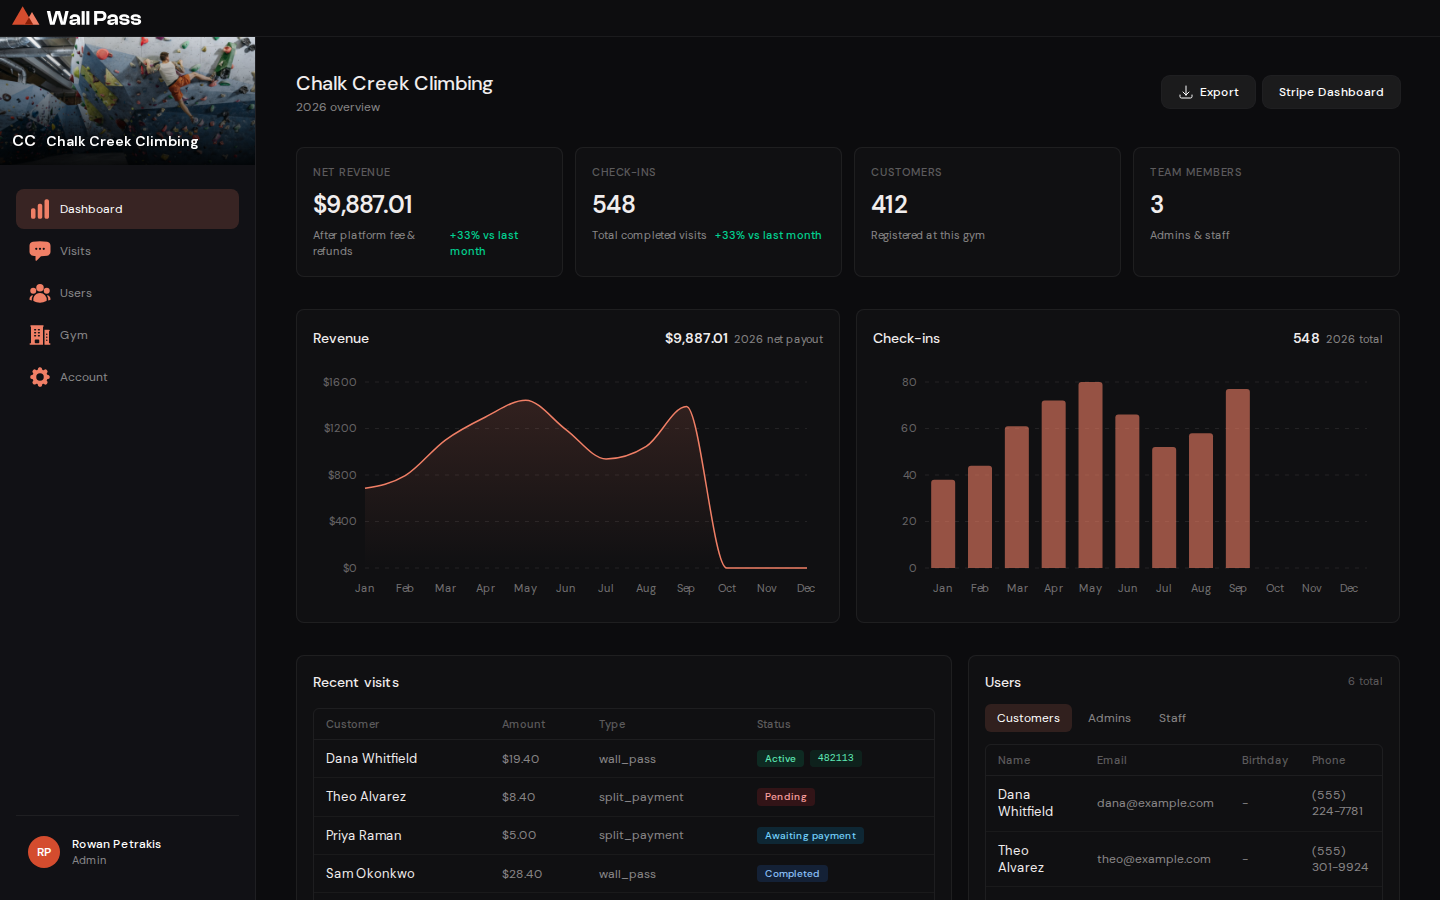The height and width of the screenshot is (900, 1440).
Task: Click the Pending status badge
Action: click(786, 797)
